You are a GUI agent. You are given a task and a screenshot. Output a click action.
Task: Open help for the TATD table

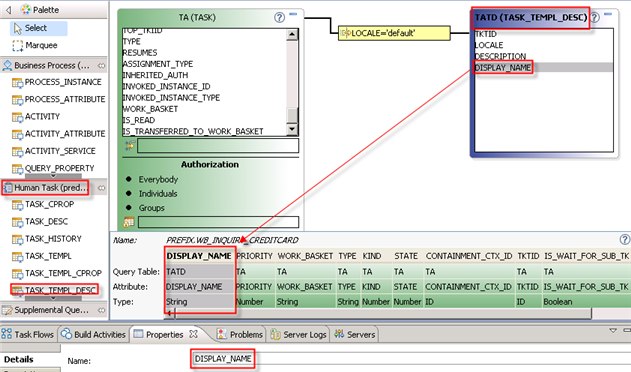[595, 17]
